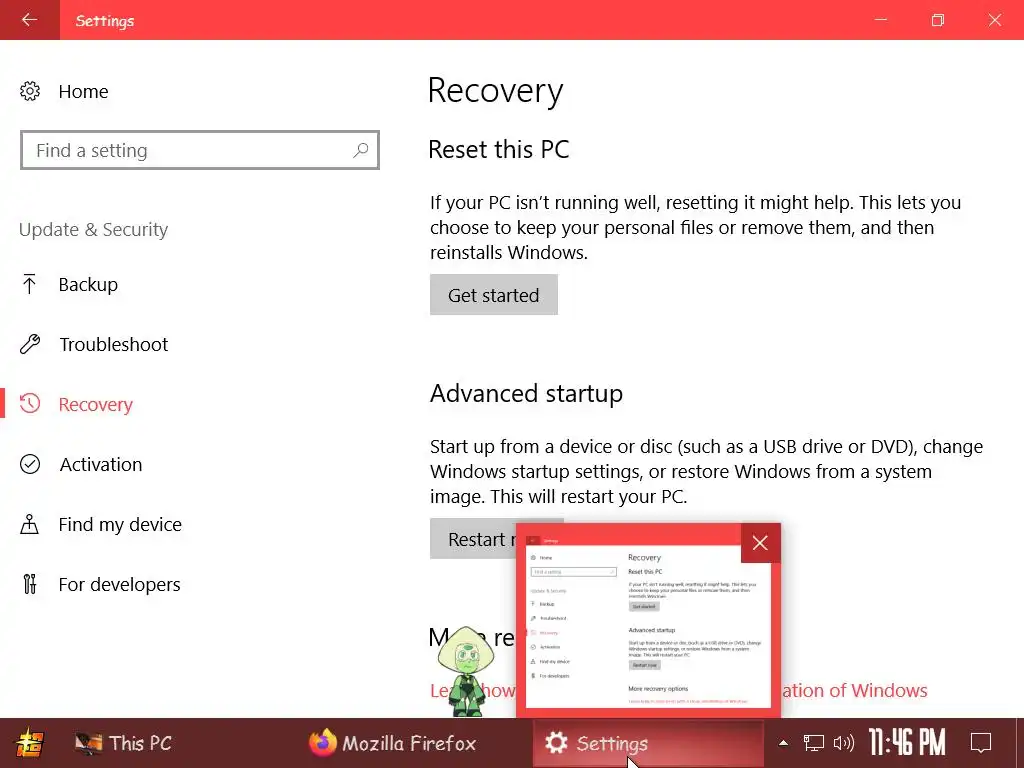Screen dimensions: 1024x768
Task: Select the Troubleshoot wrench icon
Action: [29, 344]
